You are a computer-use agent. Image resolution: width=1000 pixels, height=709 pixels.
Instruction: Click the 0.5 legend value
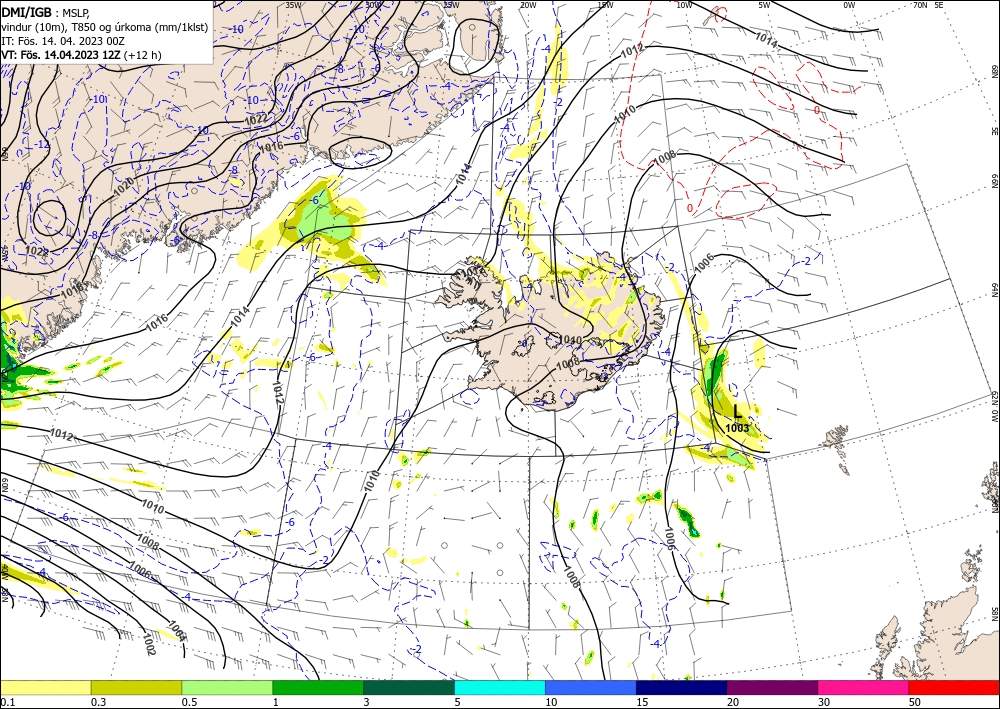click(189, 702)
